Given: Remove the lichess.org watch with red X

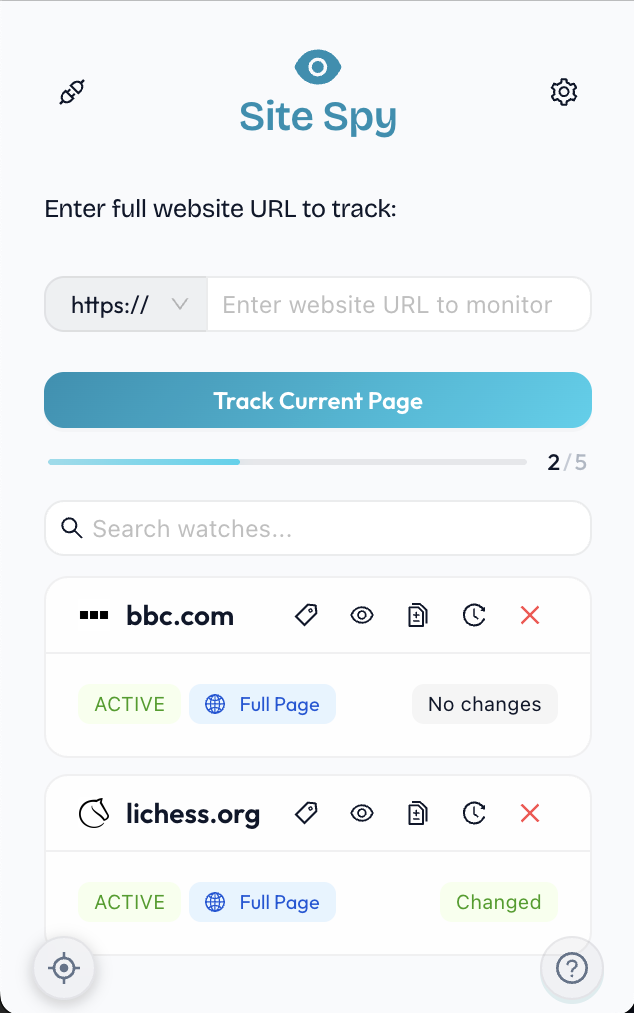Looking at the screenshot, I should point(530,814).
